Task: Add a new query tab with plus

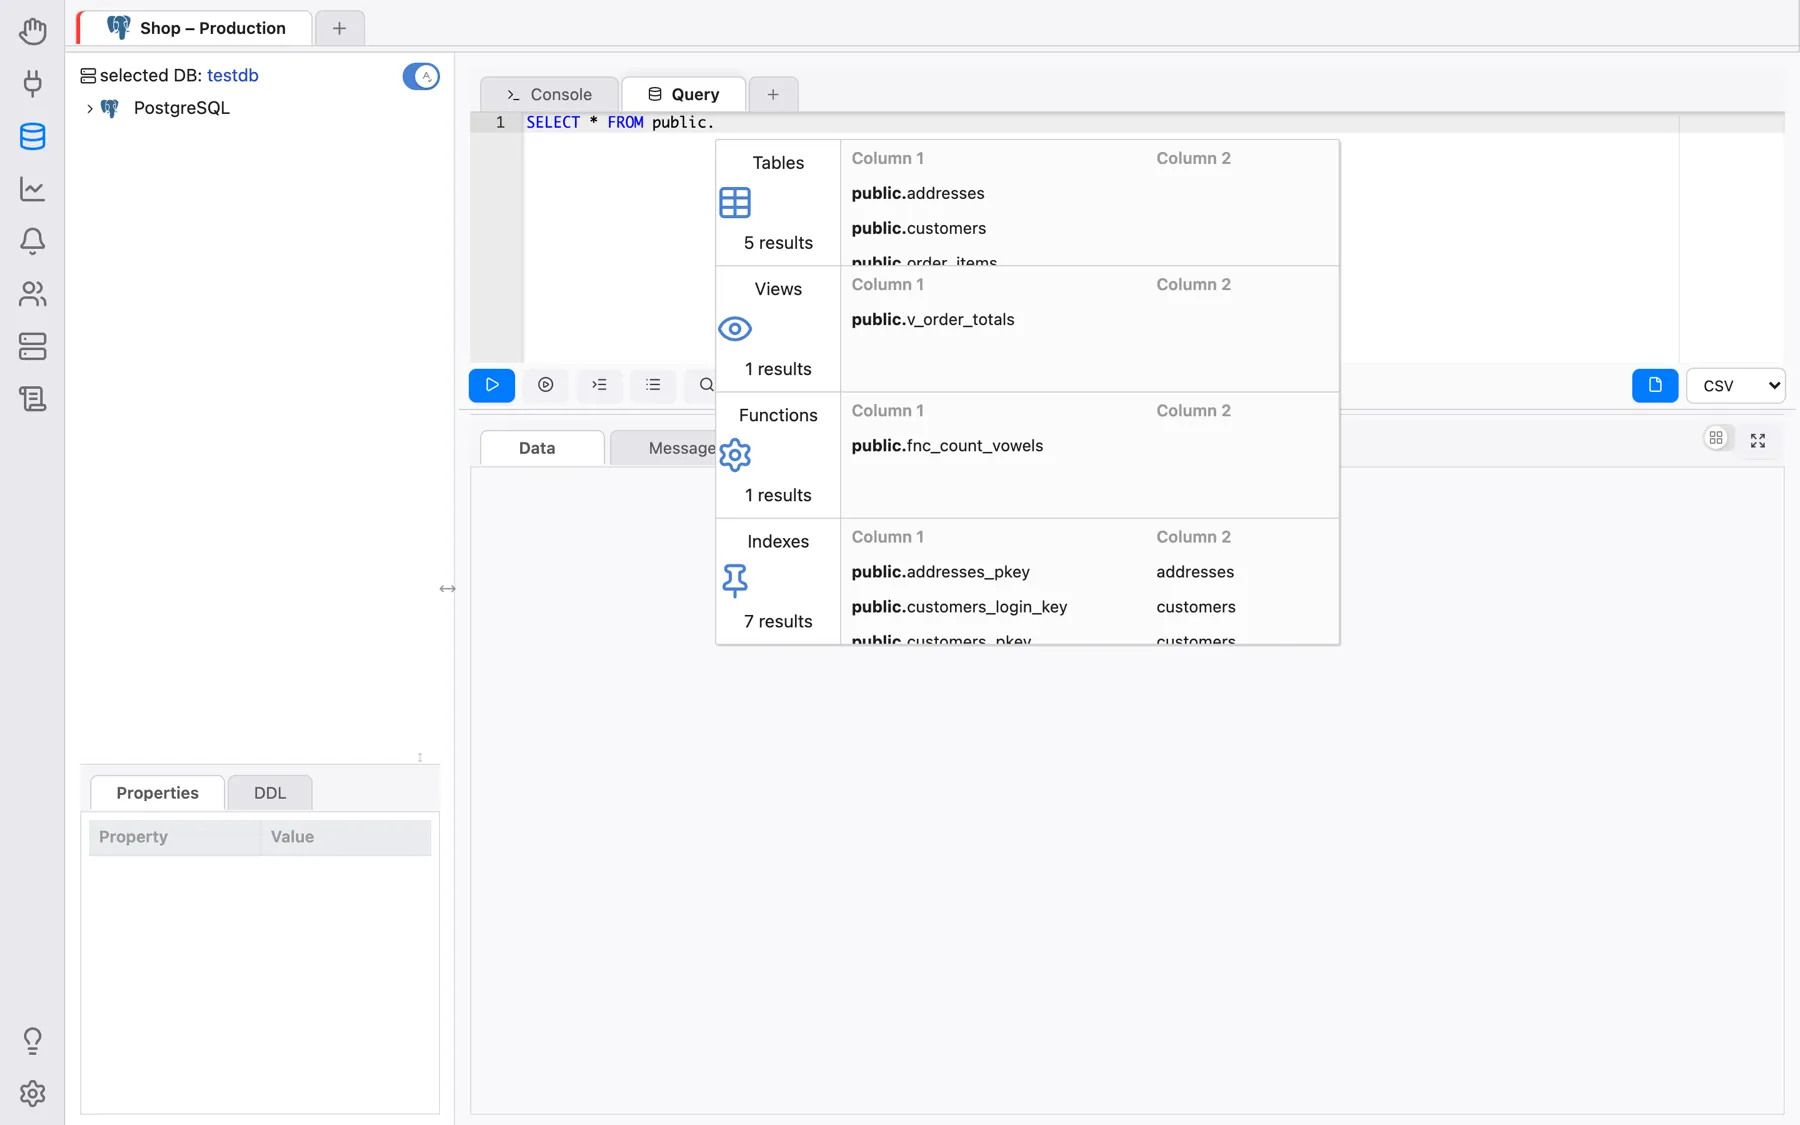Action: pyautogui.click(x=773, y=94)
